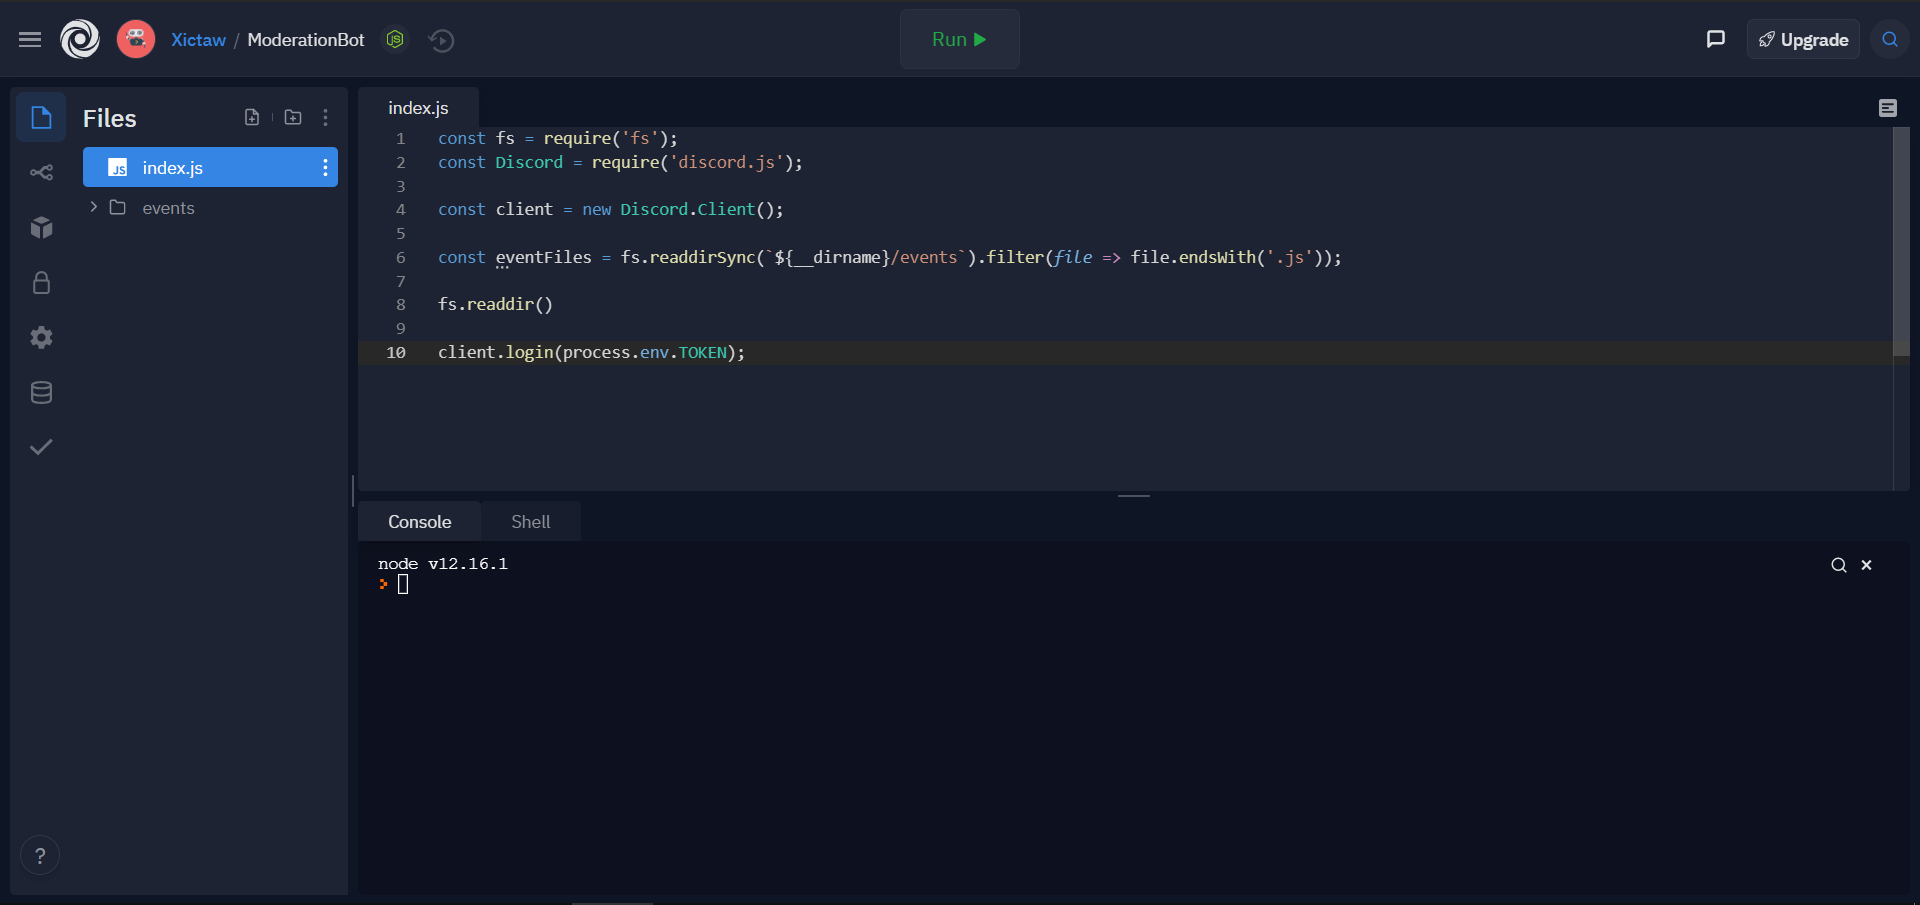Screen dimensions: 1920x905
Task: Open the Files panel more options menu
Action: point(325,118)
